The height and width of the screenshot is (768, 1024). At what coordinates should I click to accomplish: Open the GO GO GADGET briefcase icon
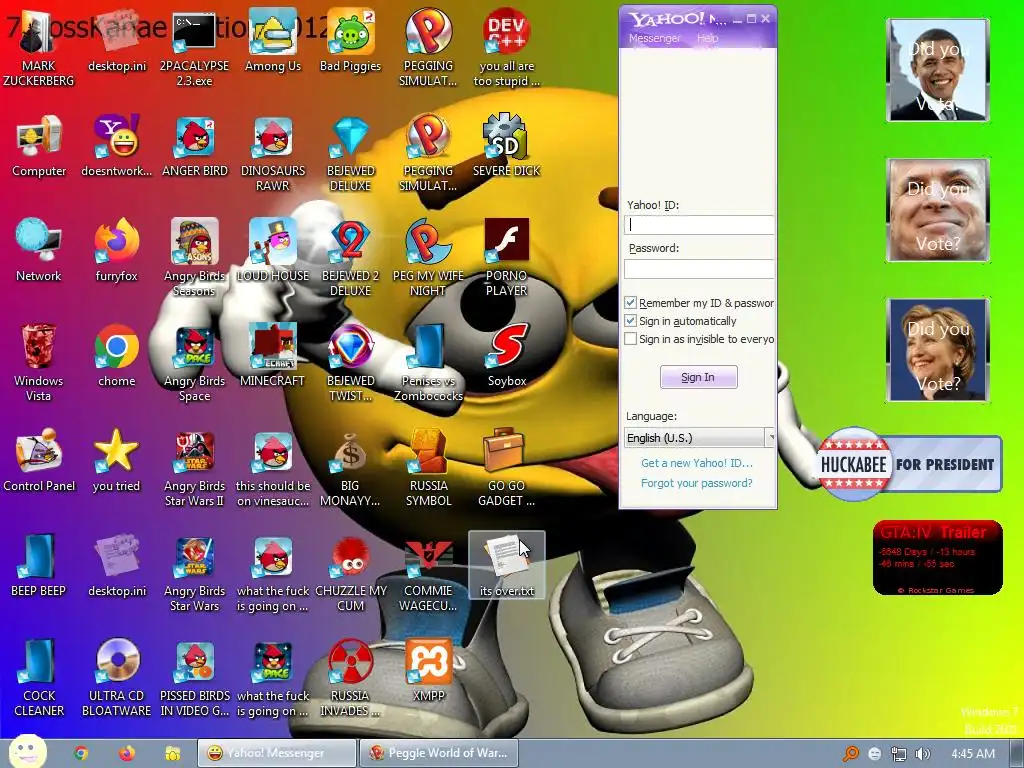(506, 469)
